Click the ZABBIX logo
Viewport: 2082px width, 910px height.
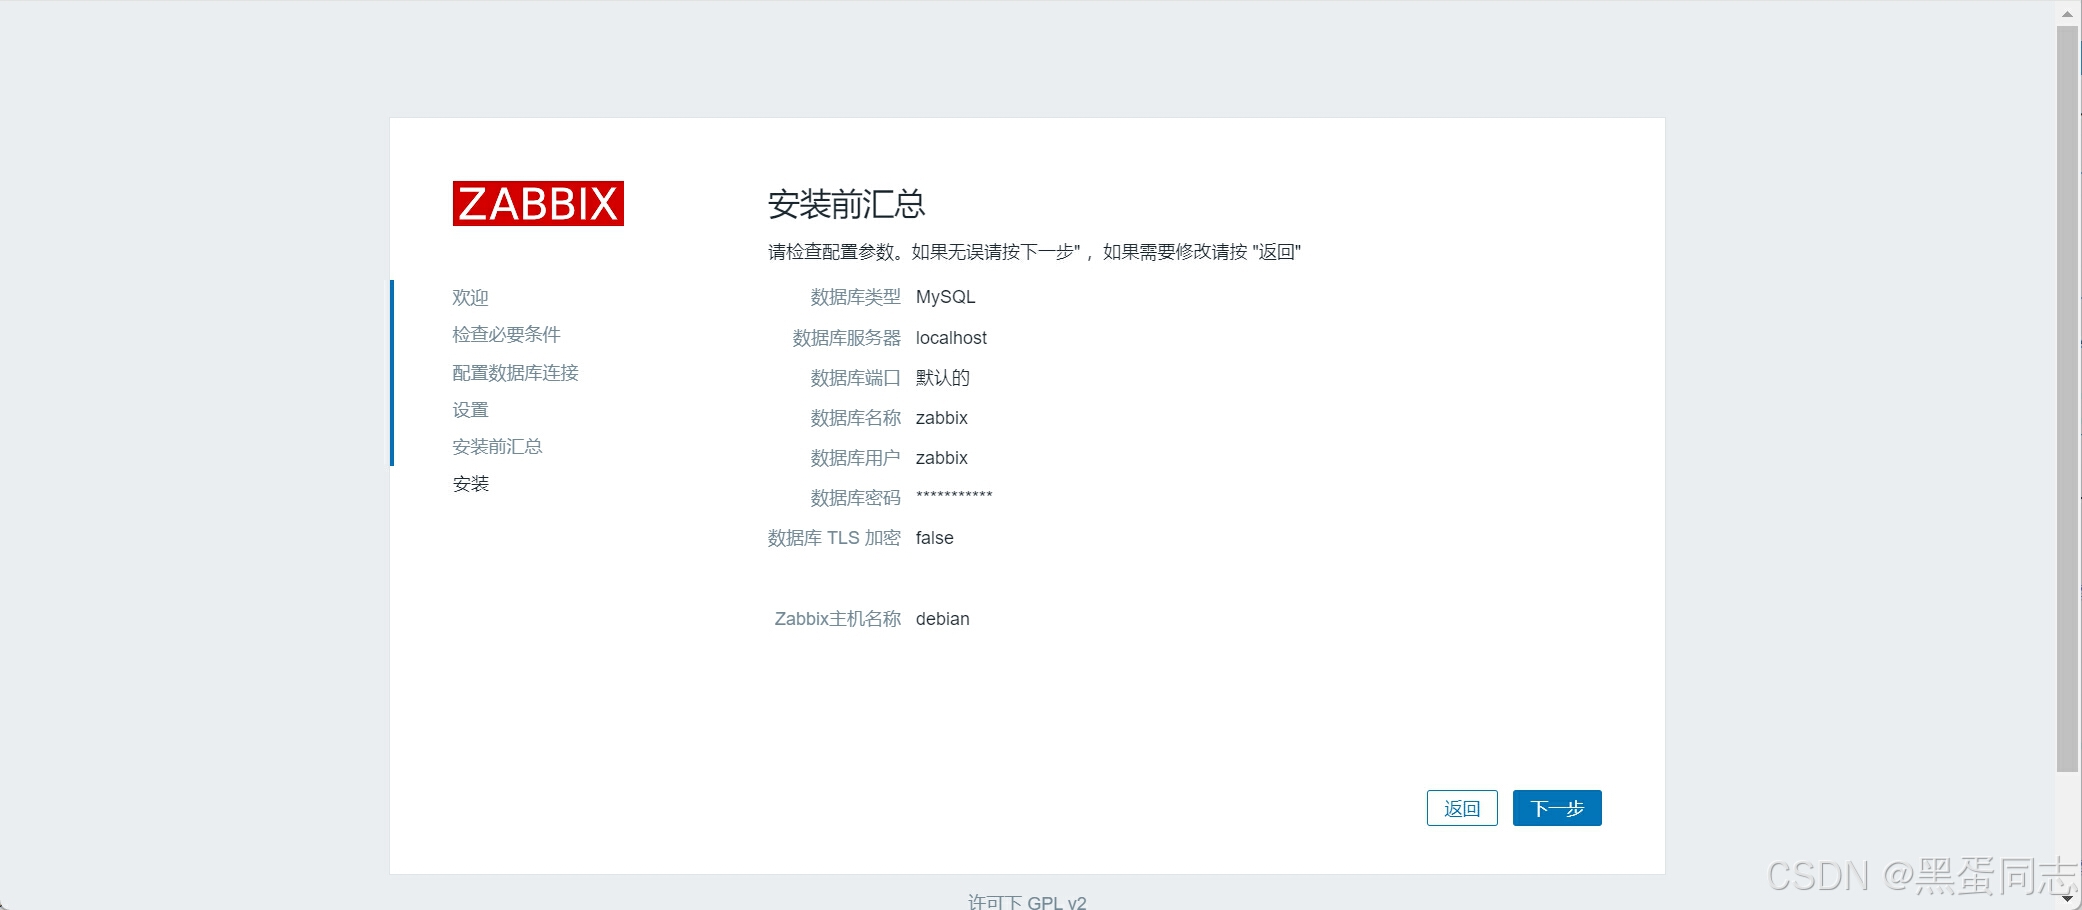538,203
